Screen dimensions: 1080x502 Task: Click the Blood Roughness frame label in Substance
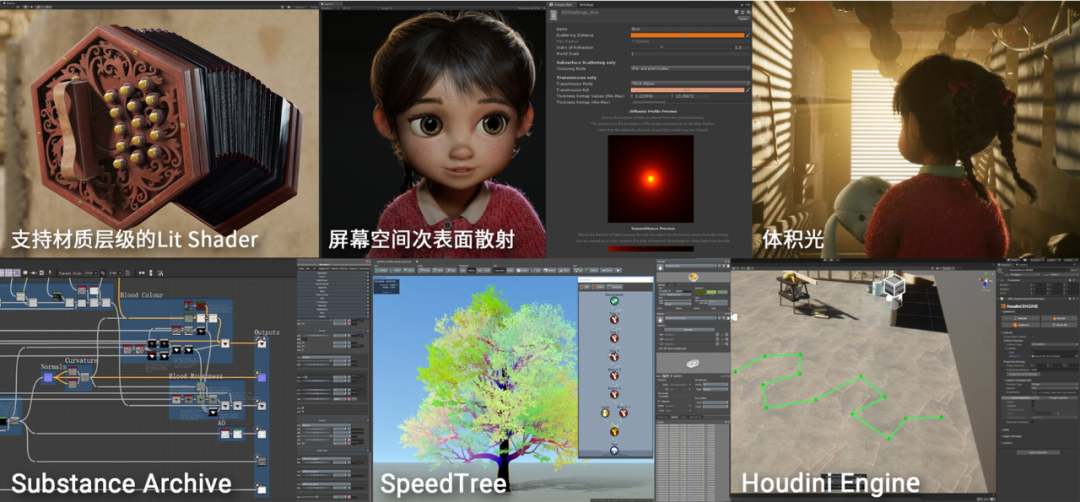coord(196,376)
